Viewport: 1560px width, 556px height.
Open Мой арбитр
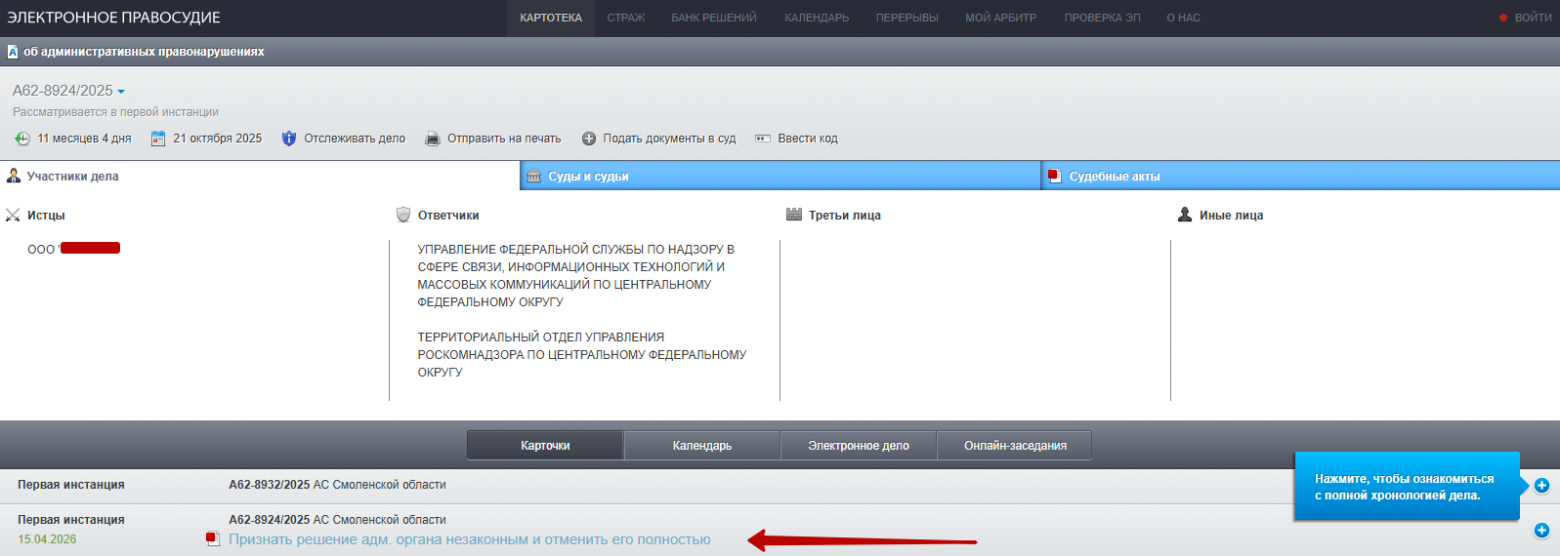pyautogui.click(x=1001, y=18)
